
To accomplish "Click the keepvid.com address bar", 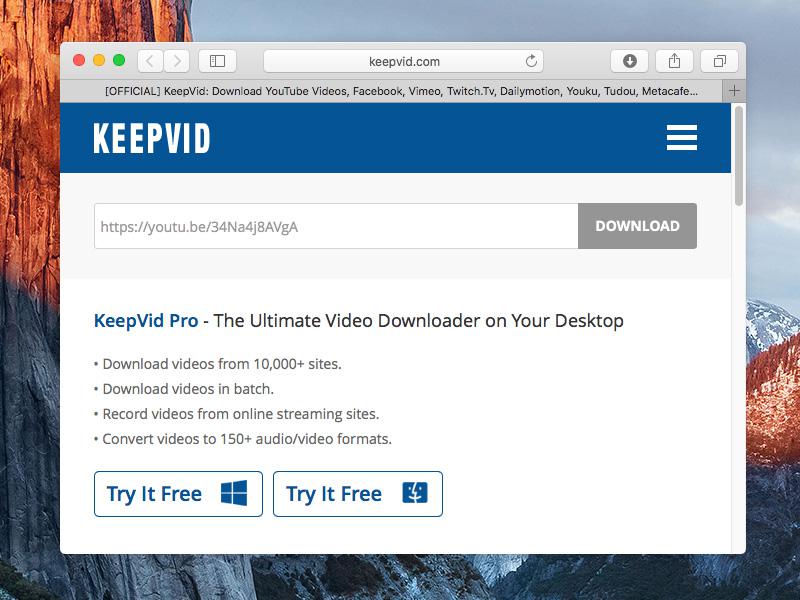I will (404, 61).
